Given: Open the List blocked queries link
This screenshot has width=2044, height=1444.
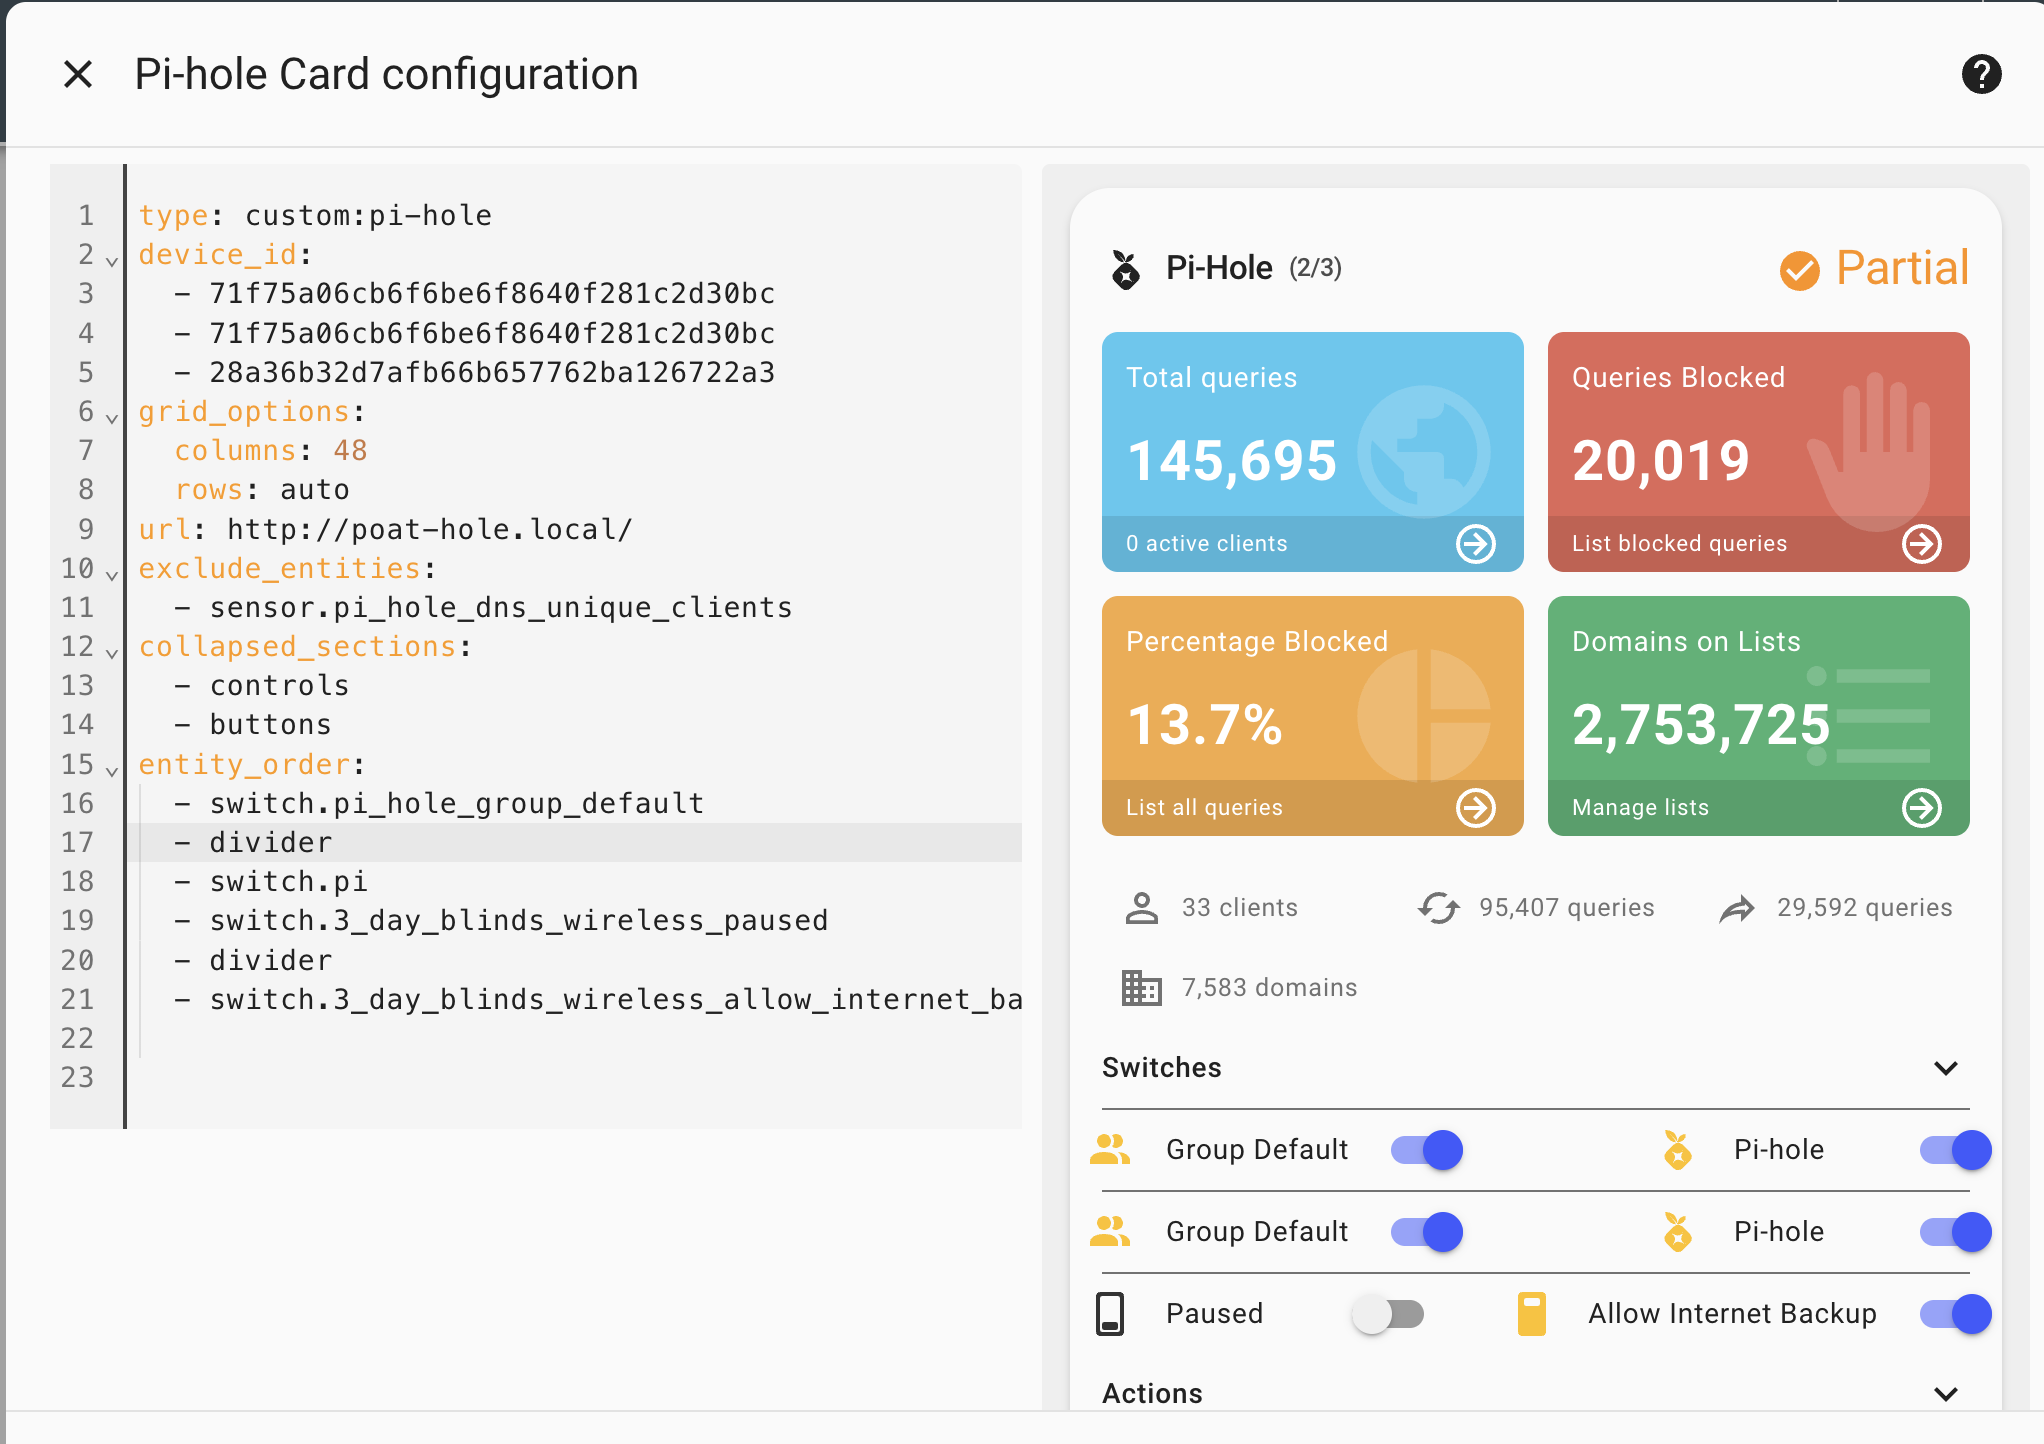Looking at the screenshot, I should point(1679,544).
